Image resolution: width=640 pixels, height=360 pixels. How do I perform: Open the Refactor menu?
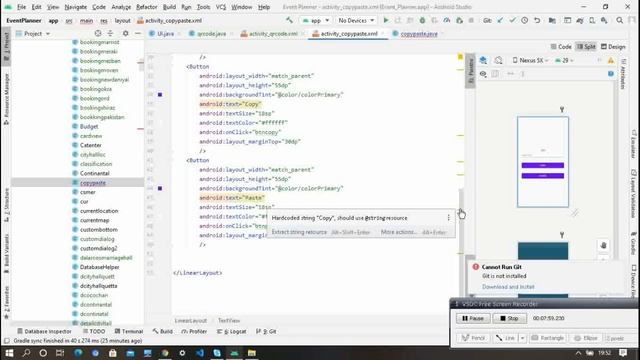click(x=147, y=7)
